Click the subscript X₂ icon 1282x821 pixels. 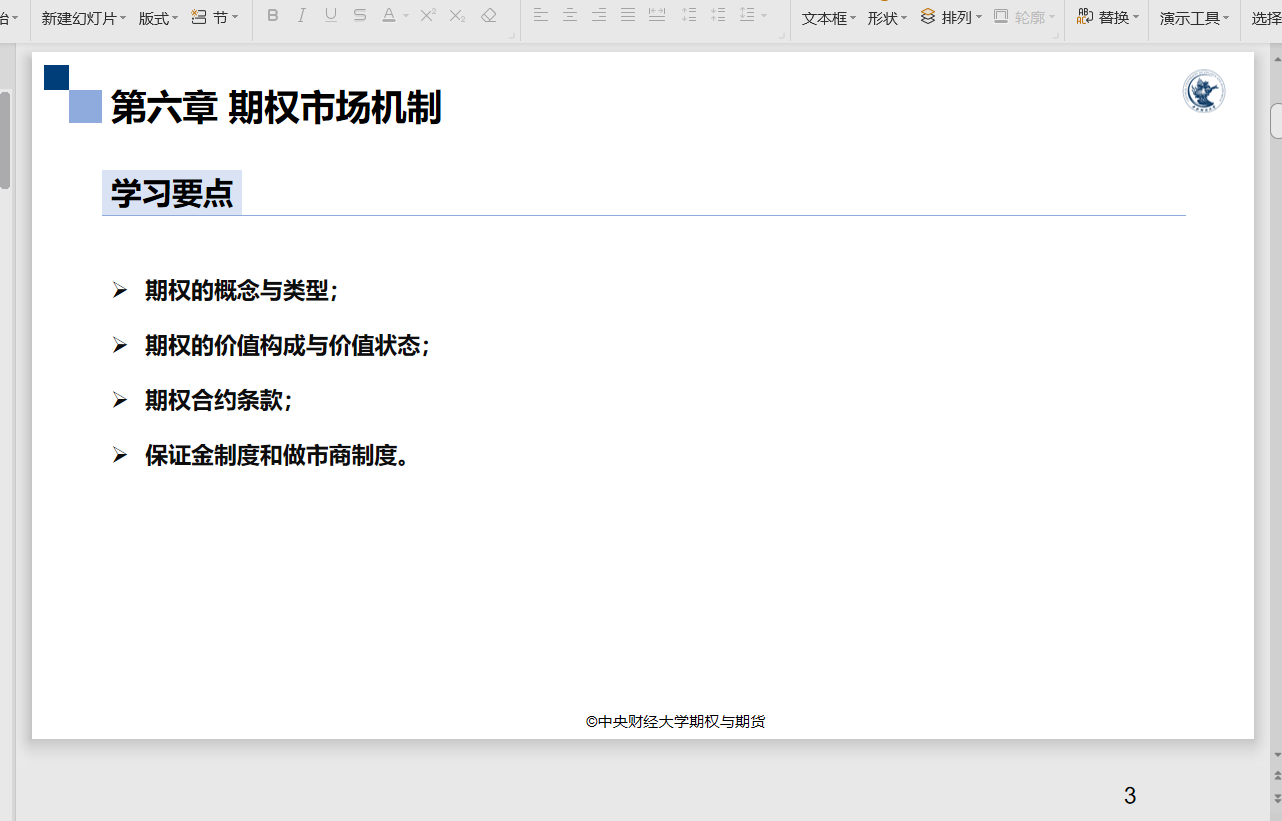tap(457, 16)
